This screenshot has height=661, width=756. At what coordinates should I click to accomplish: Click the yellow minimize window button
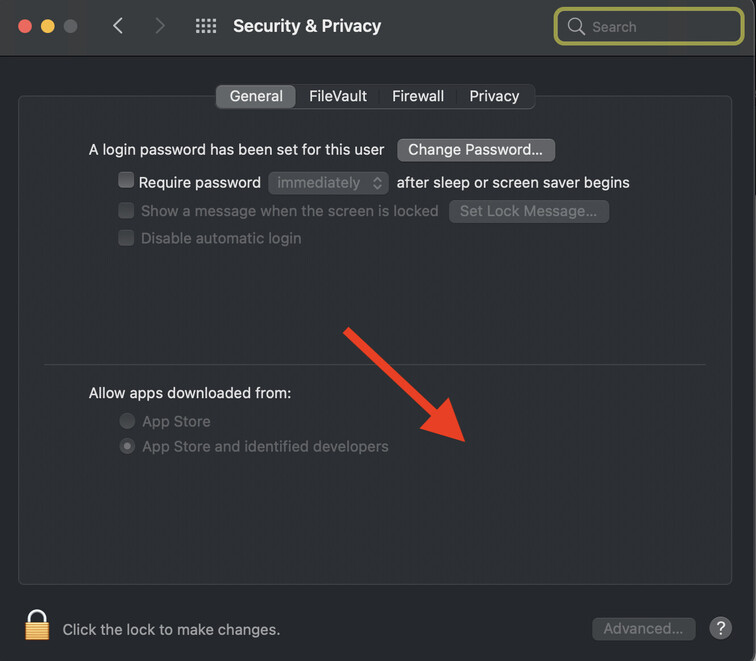(x=47, y=26)
